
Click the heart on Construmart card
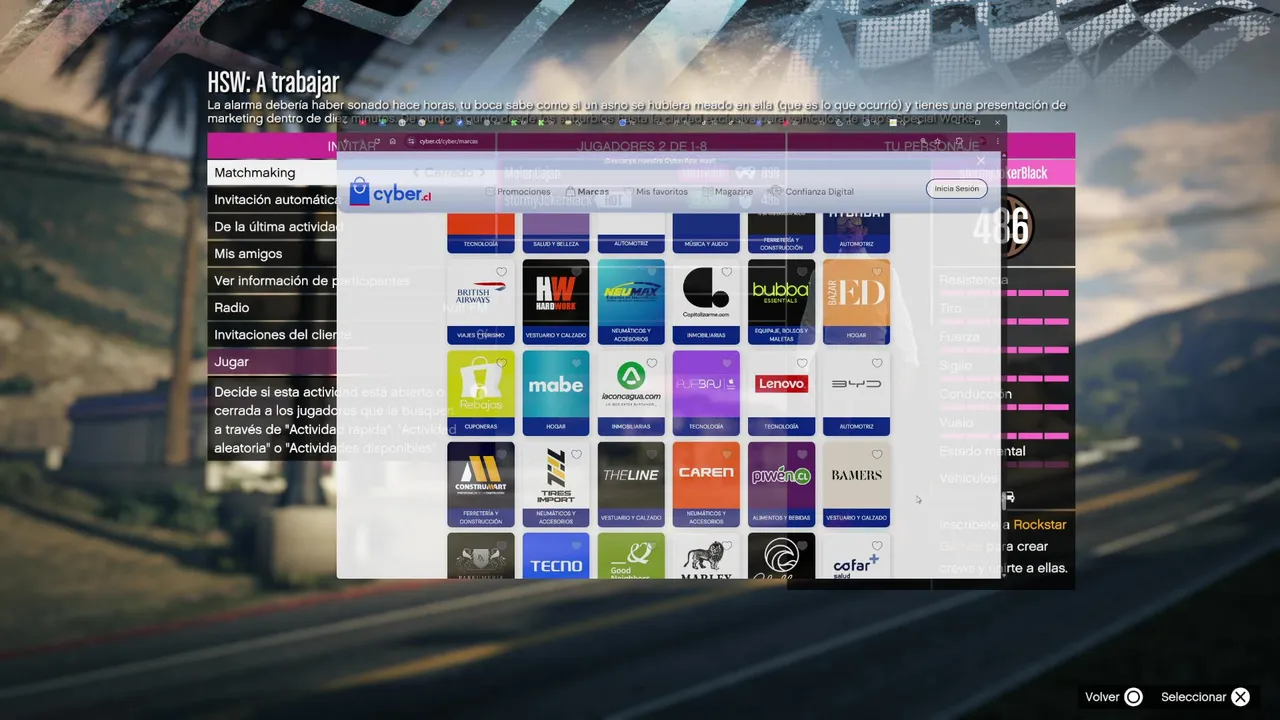502,455
